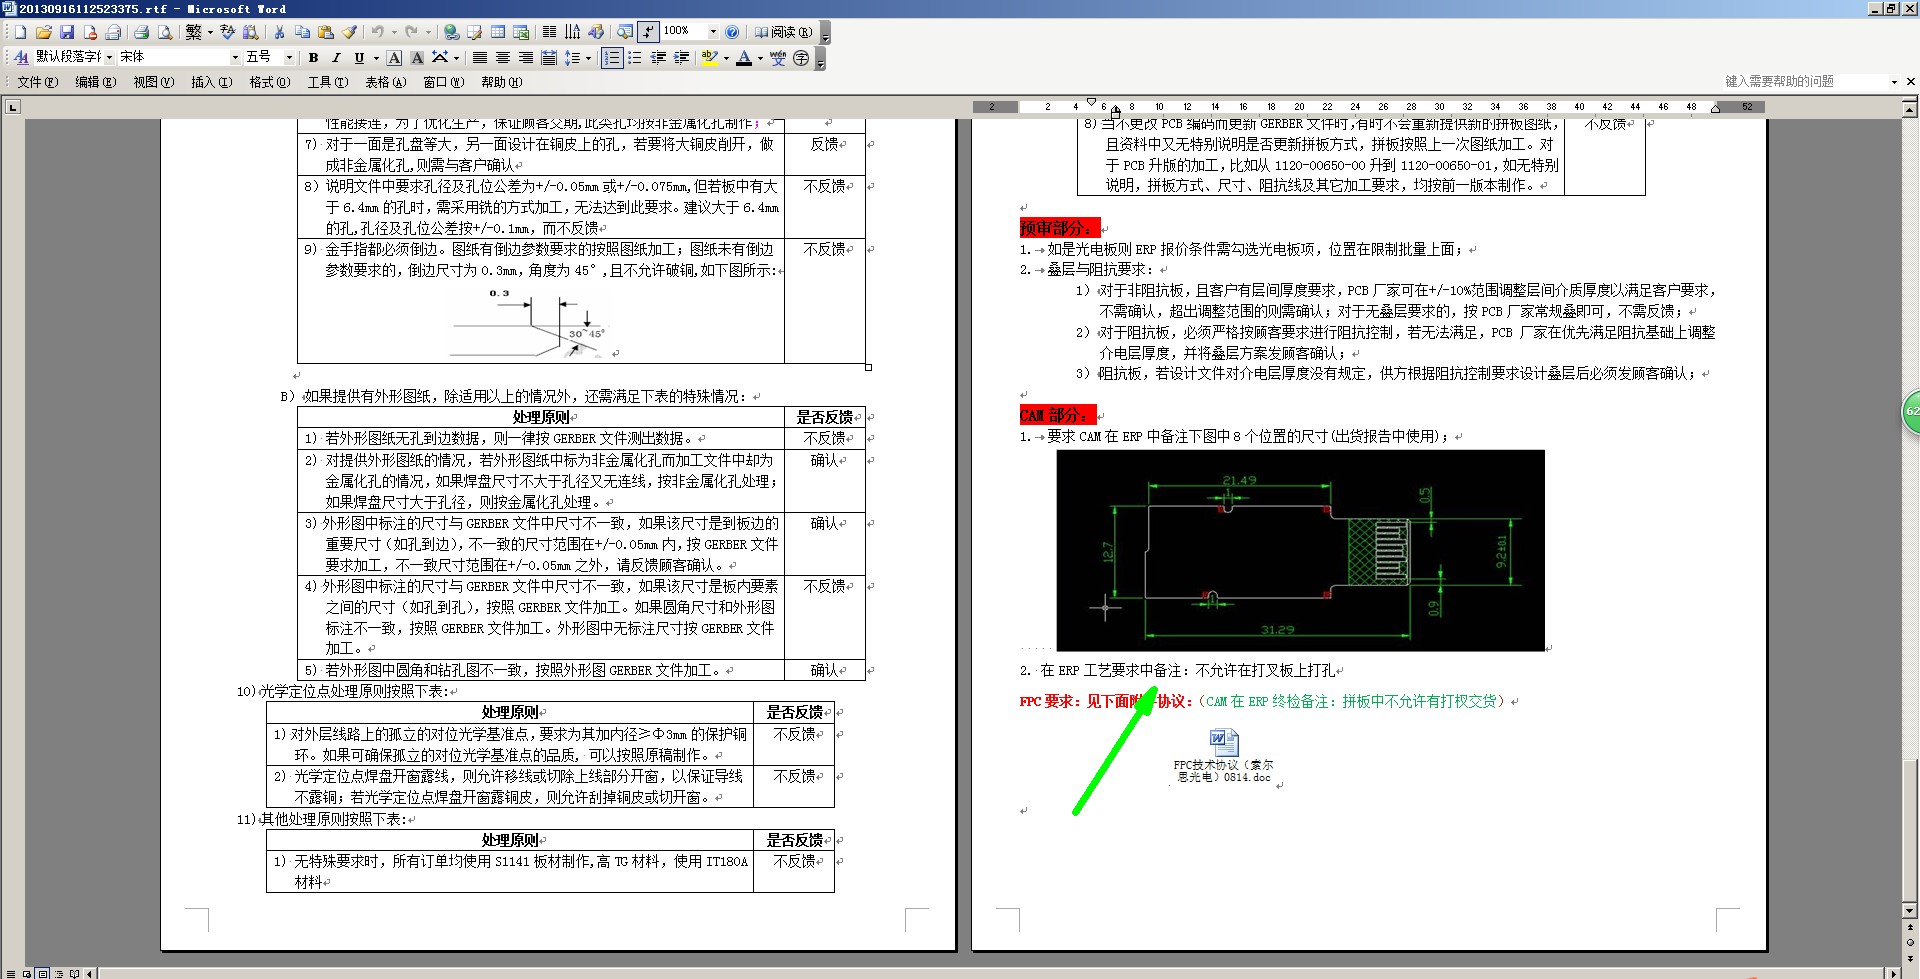1920x979 pixels.
Task: Open the 五号 font size dropdown
Action: click(x=289, y=58)
